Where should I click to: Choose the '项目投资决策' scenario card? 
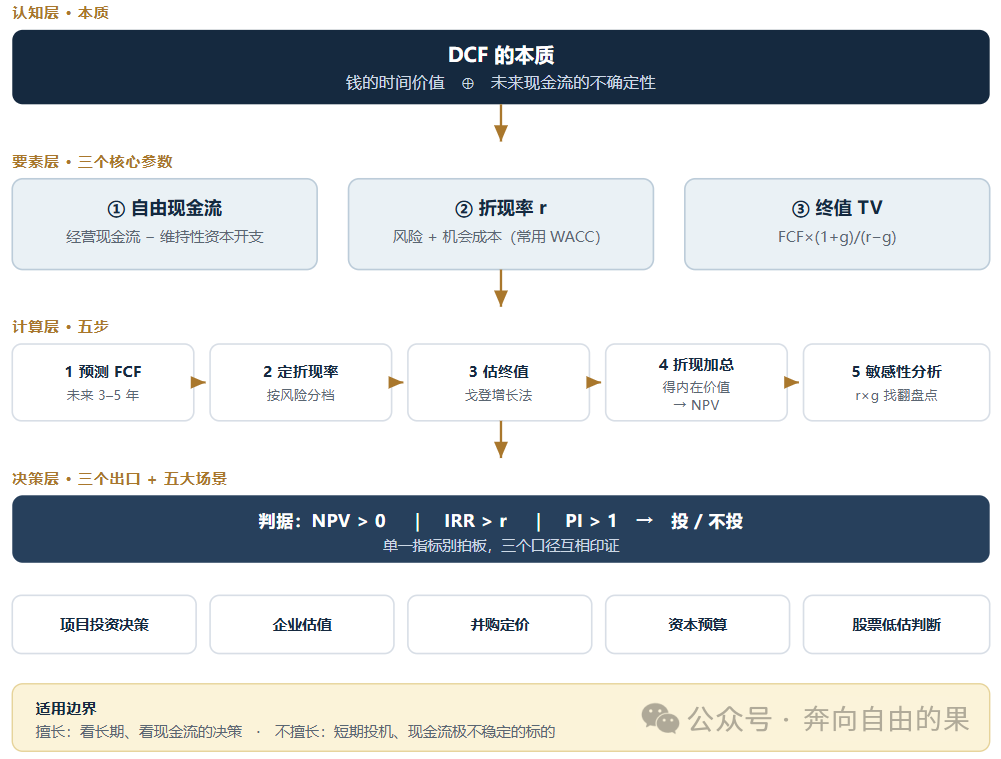pyautogui.click(x=104, y=624)
